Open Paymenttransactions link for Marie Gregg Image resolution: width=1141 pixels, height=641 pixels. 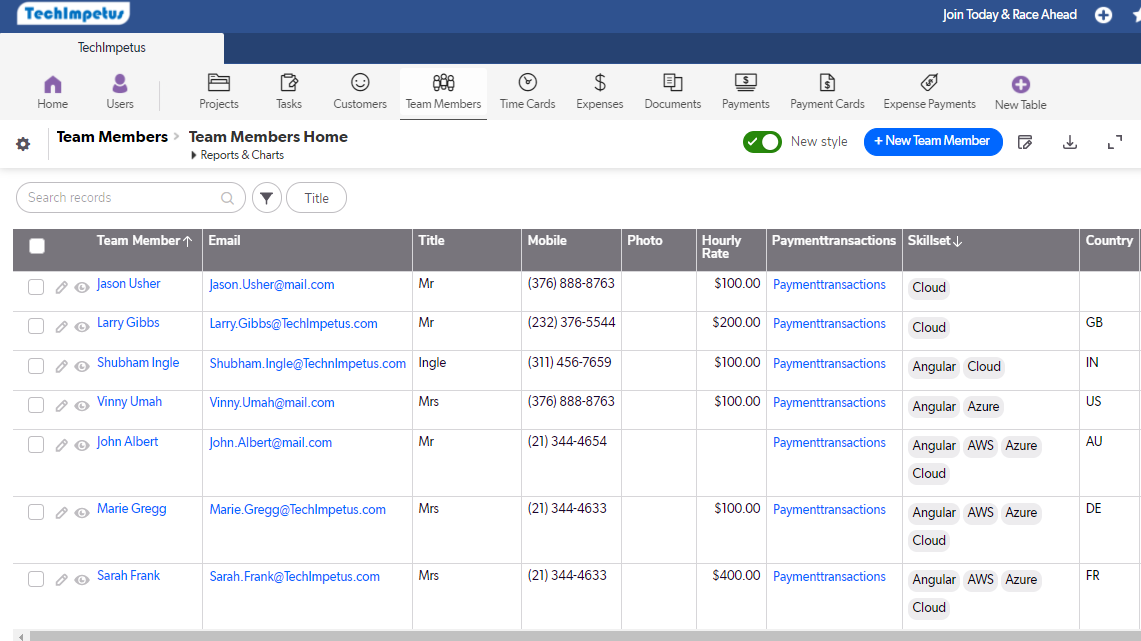(829, 509)
